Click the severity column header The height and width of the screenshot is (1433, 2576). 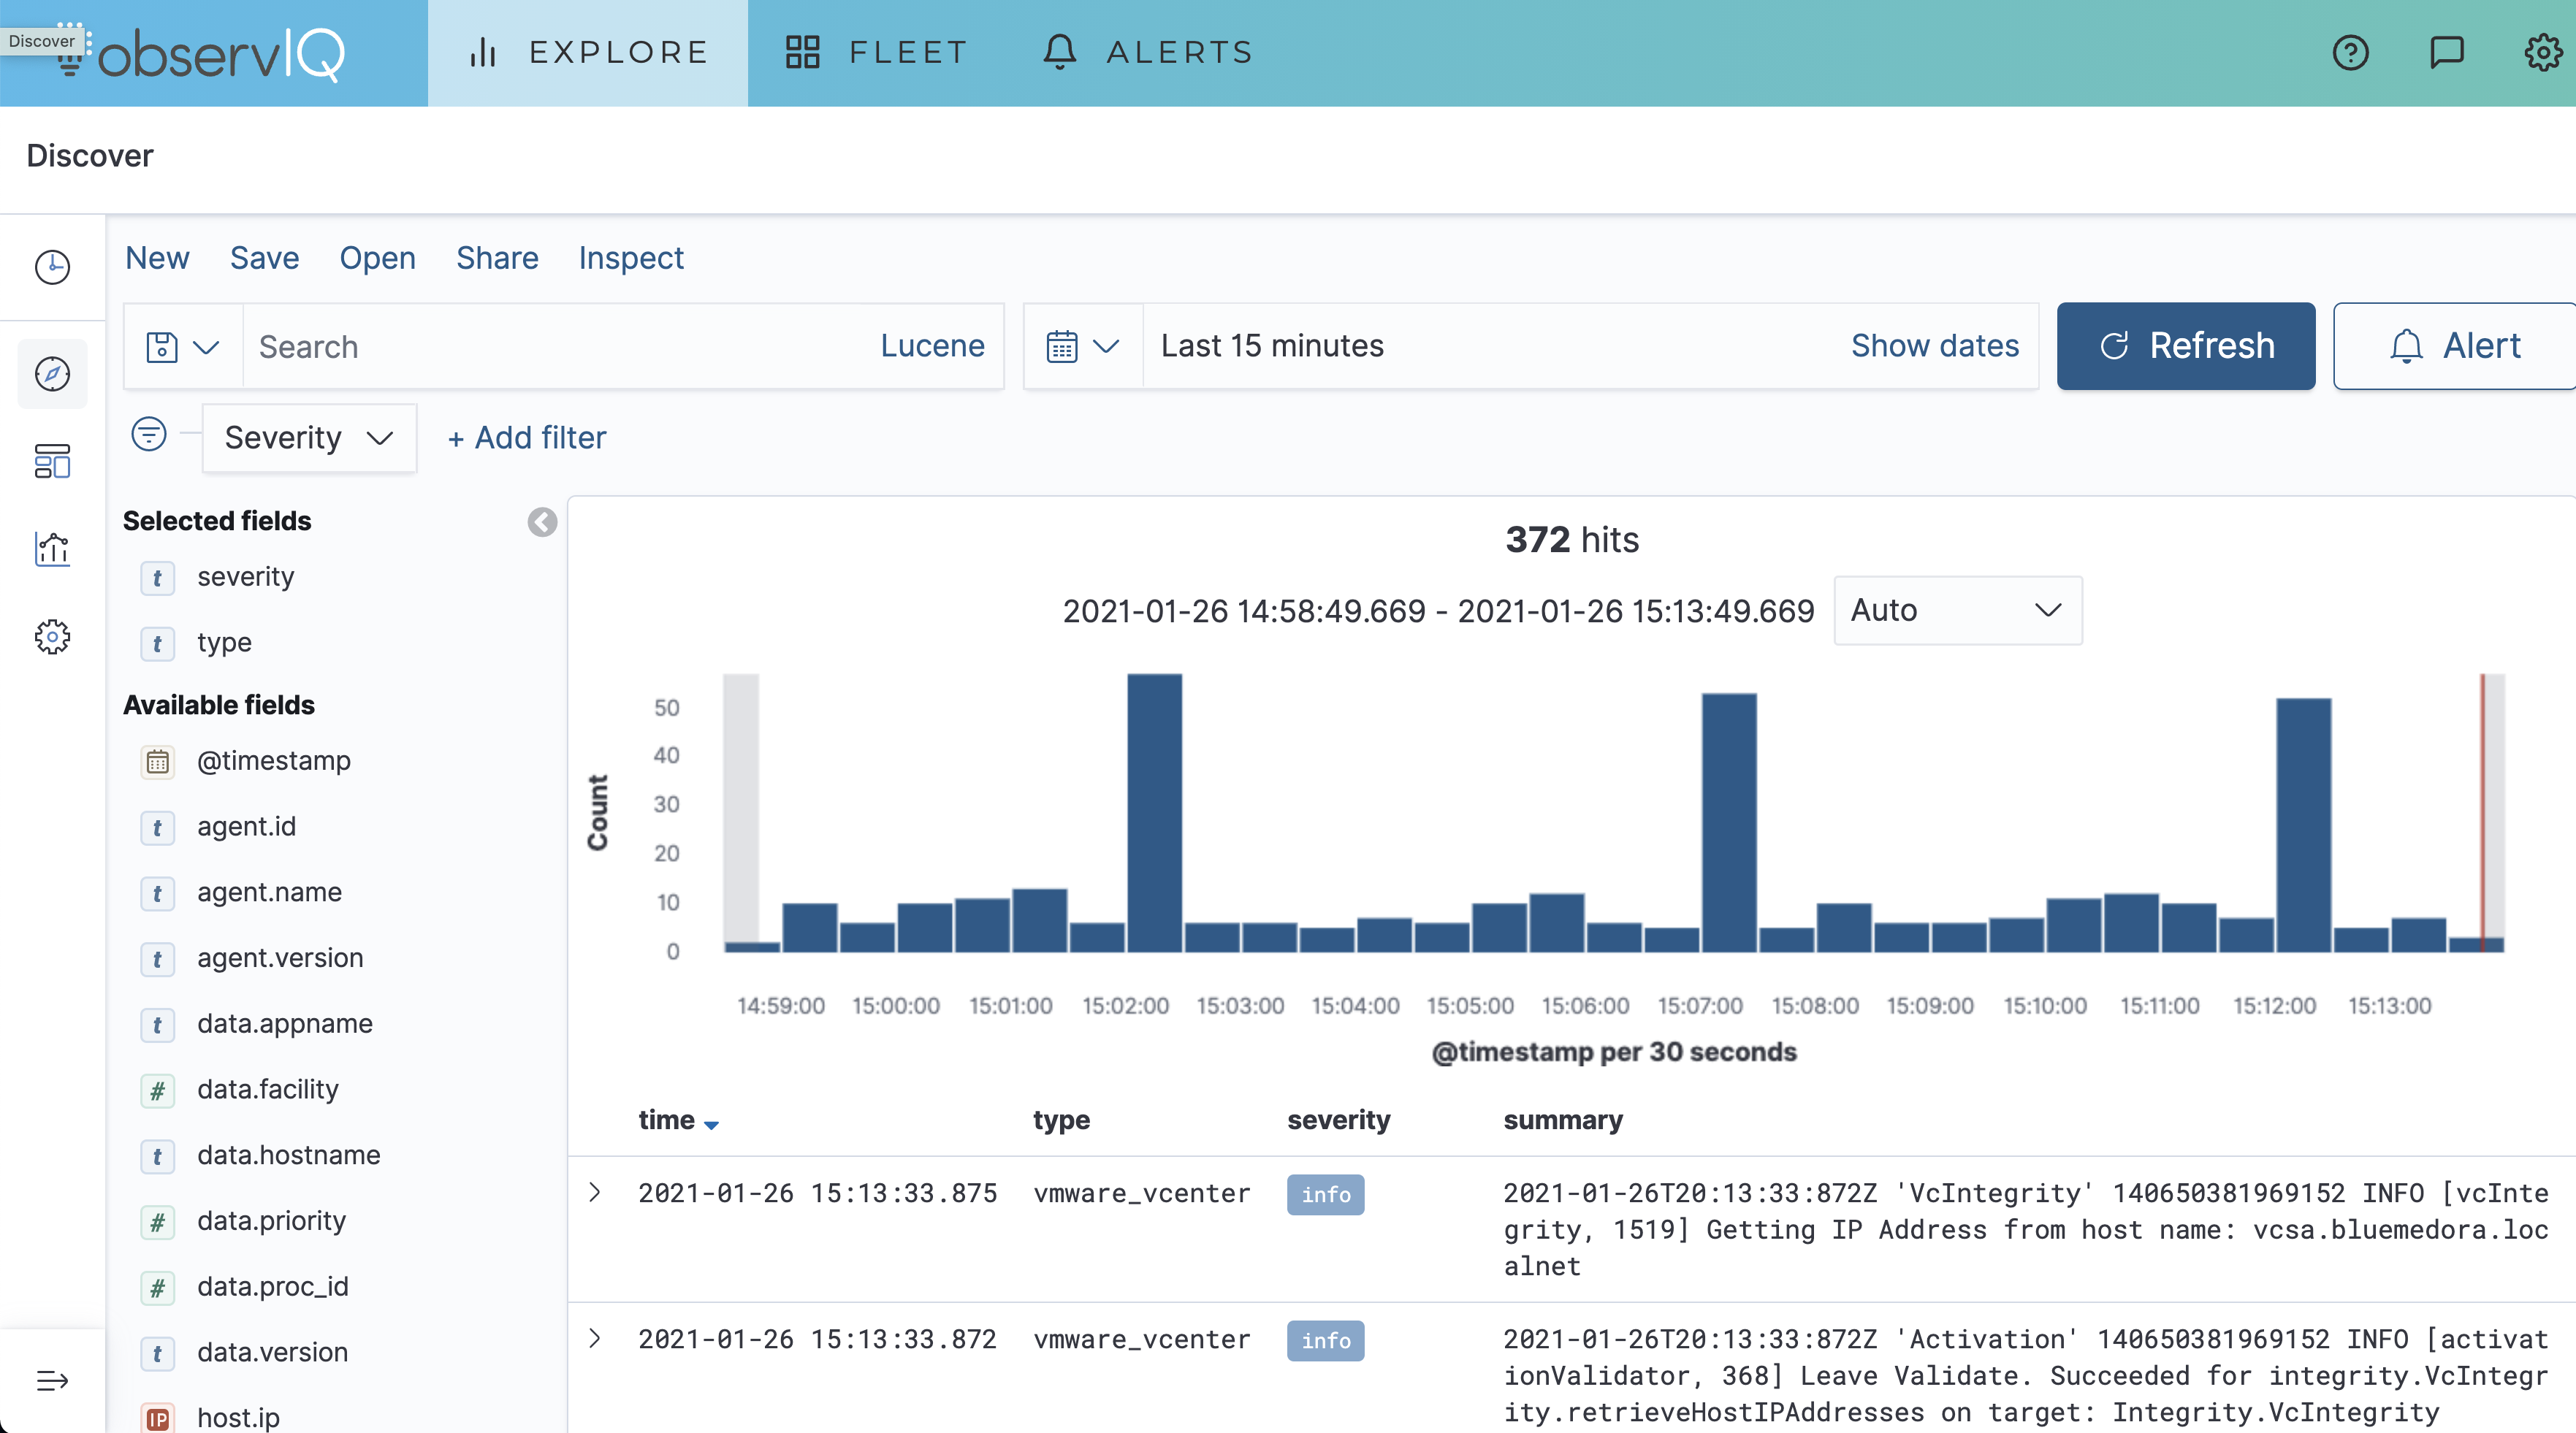coord(1338,1120)
